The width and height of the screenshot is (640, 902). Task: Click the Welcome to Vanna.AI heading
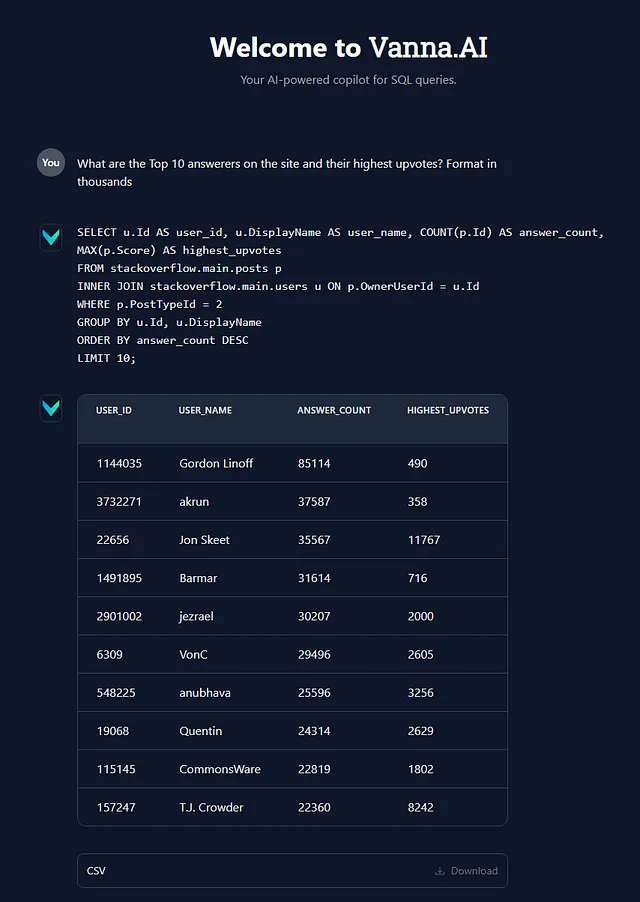click(x=348, y=47)
